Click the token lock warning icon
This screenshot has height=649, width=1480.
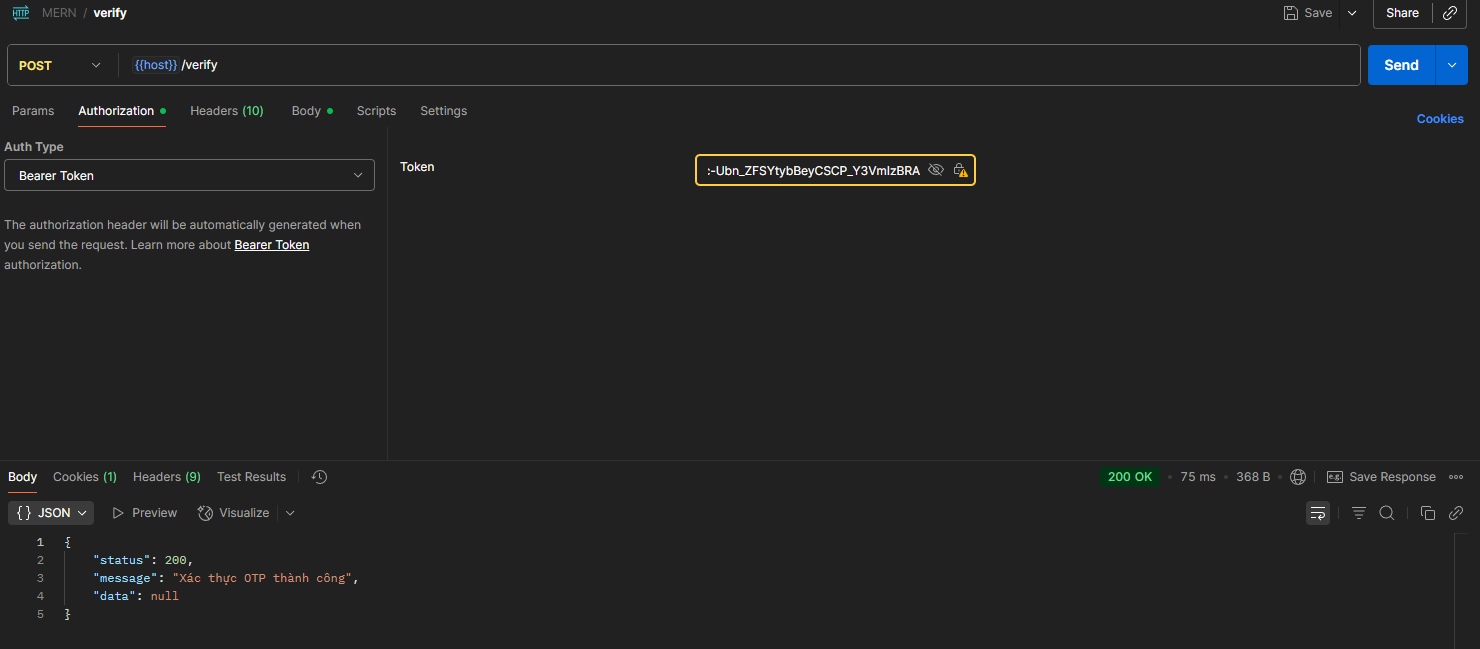click(960, 170)
